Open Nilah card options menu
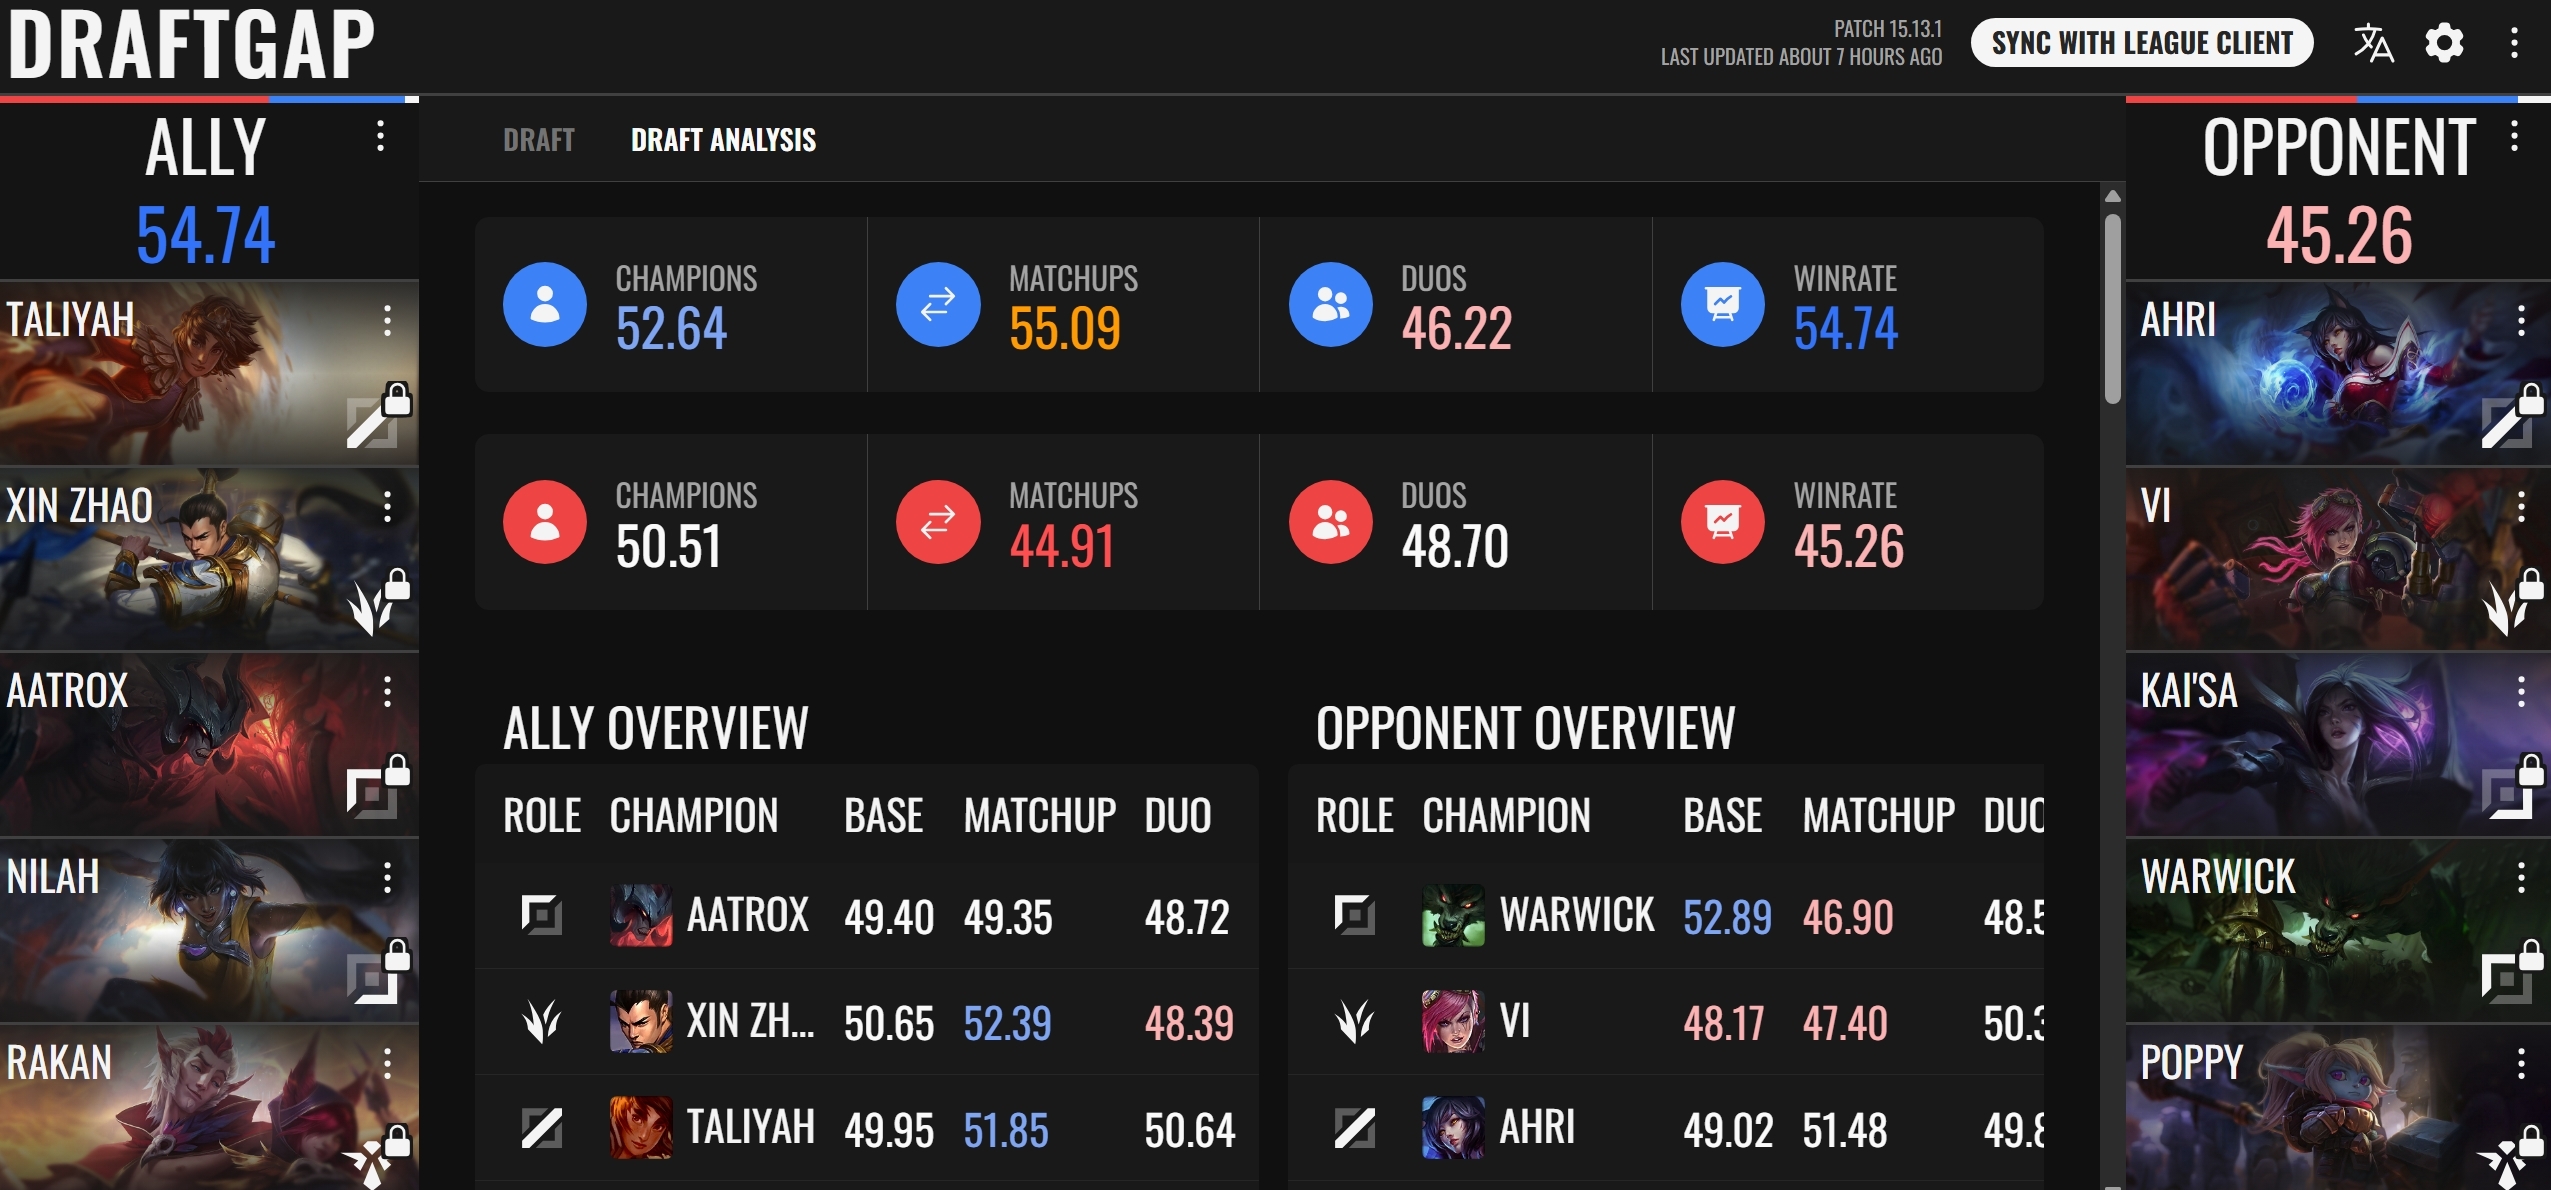The width and height of the screenshot is (2551, 1190). (387, 878)
